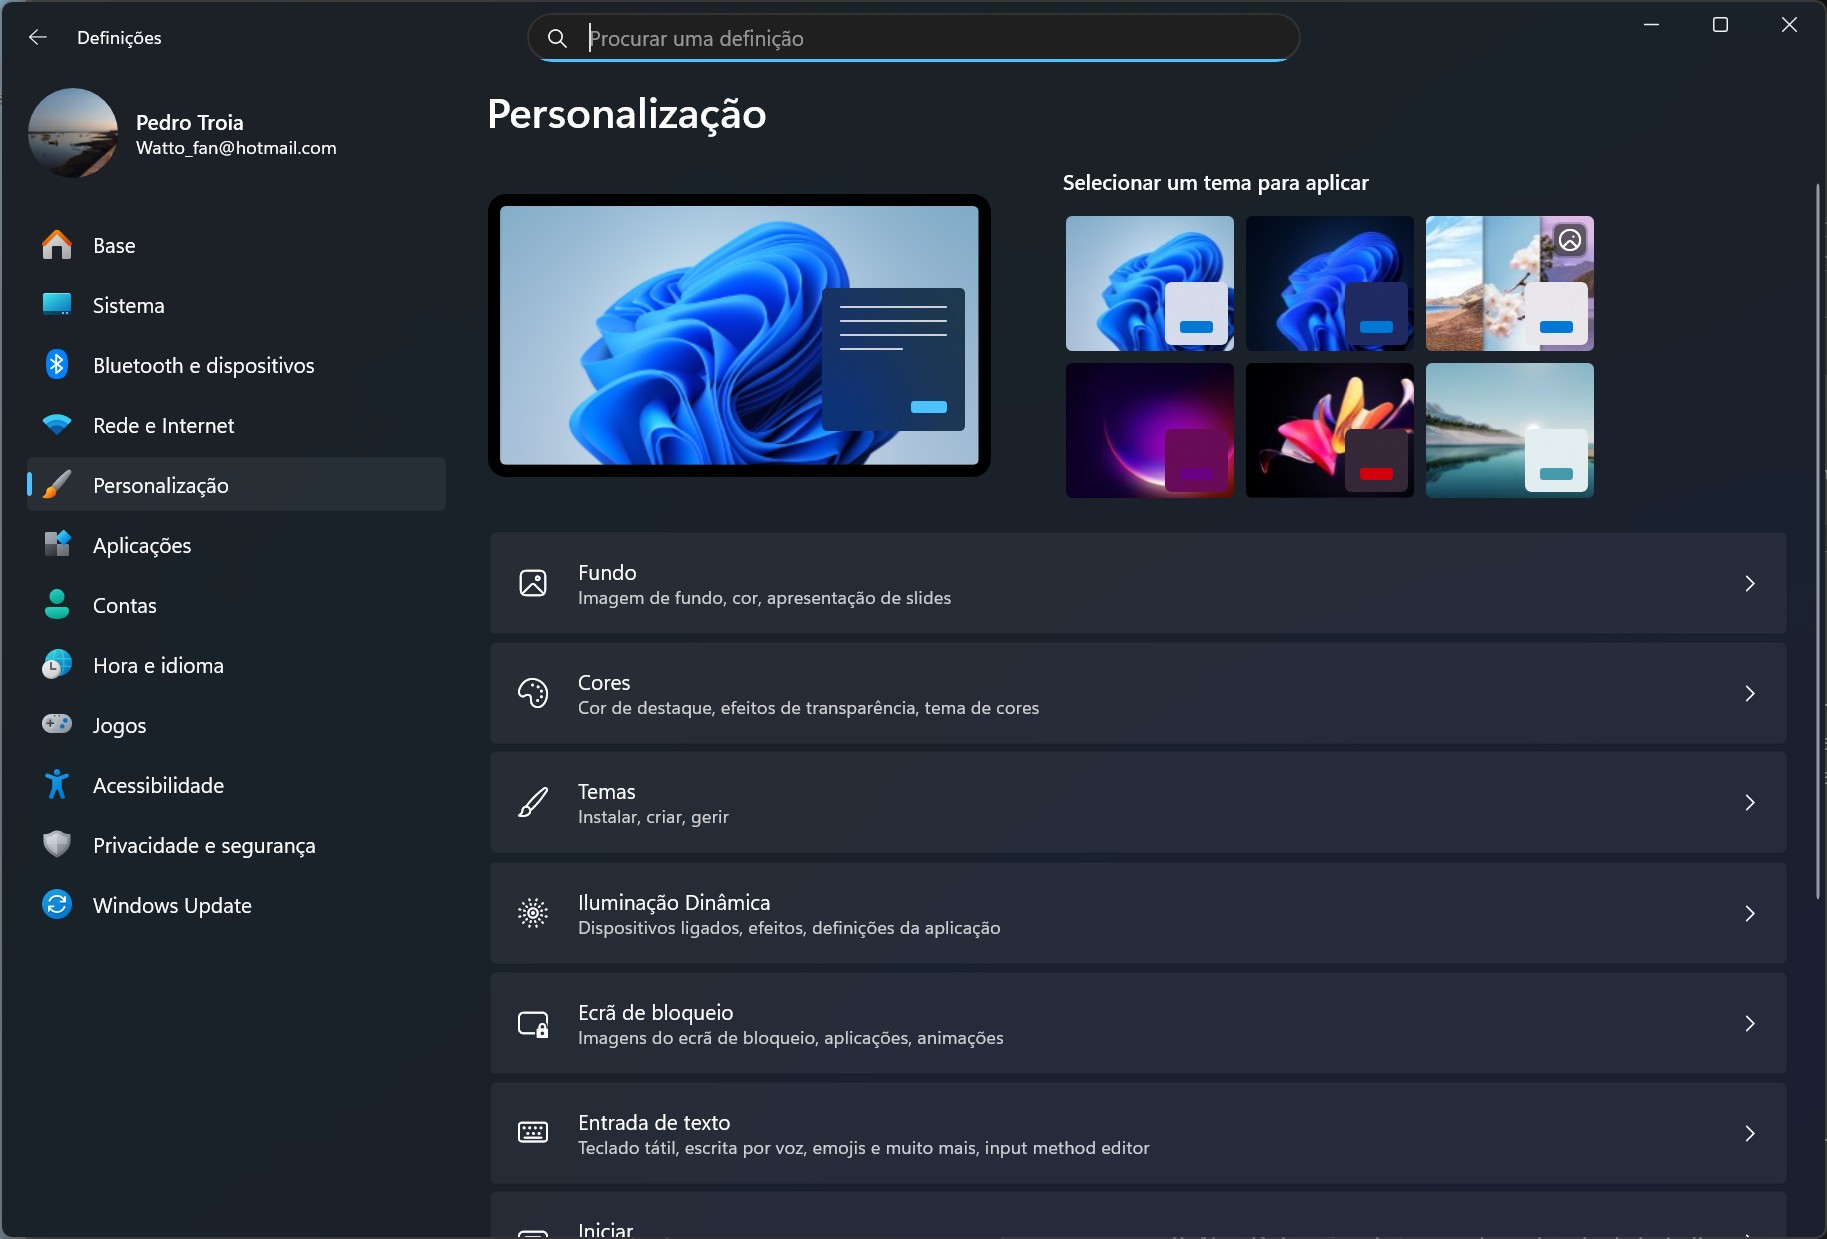
Task: Click the Acessibilidade person icon
Action: point(57,785)
